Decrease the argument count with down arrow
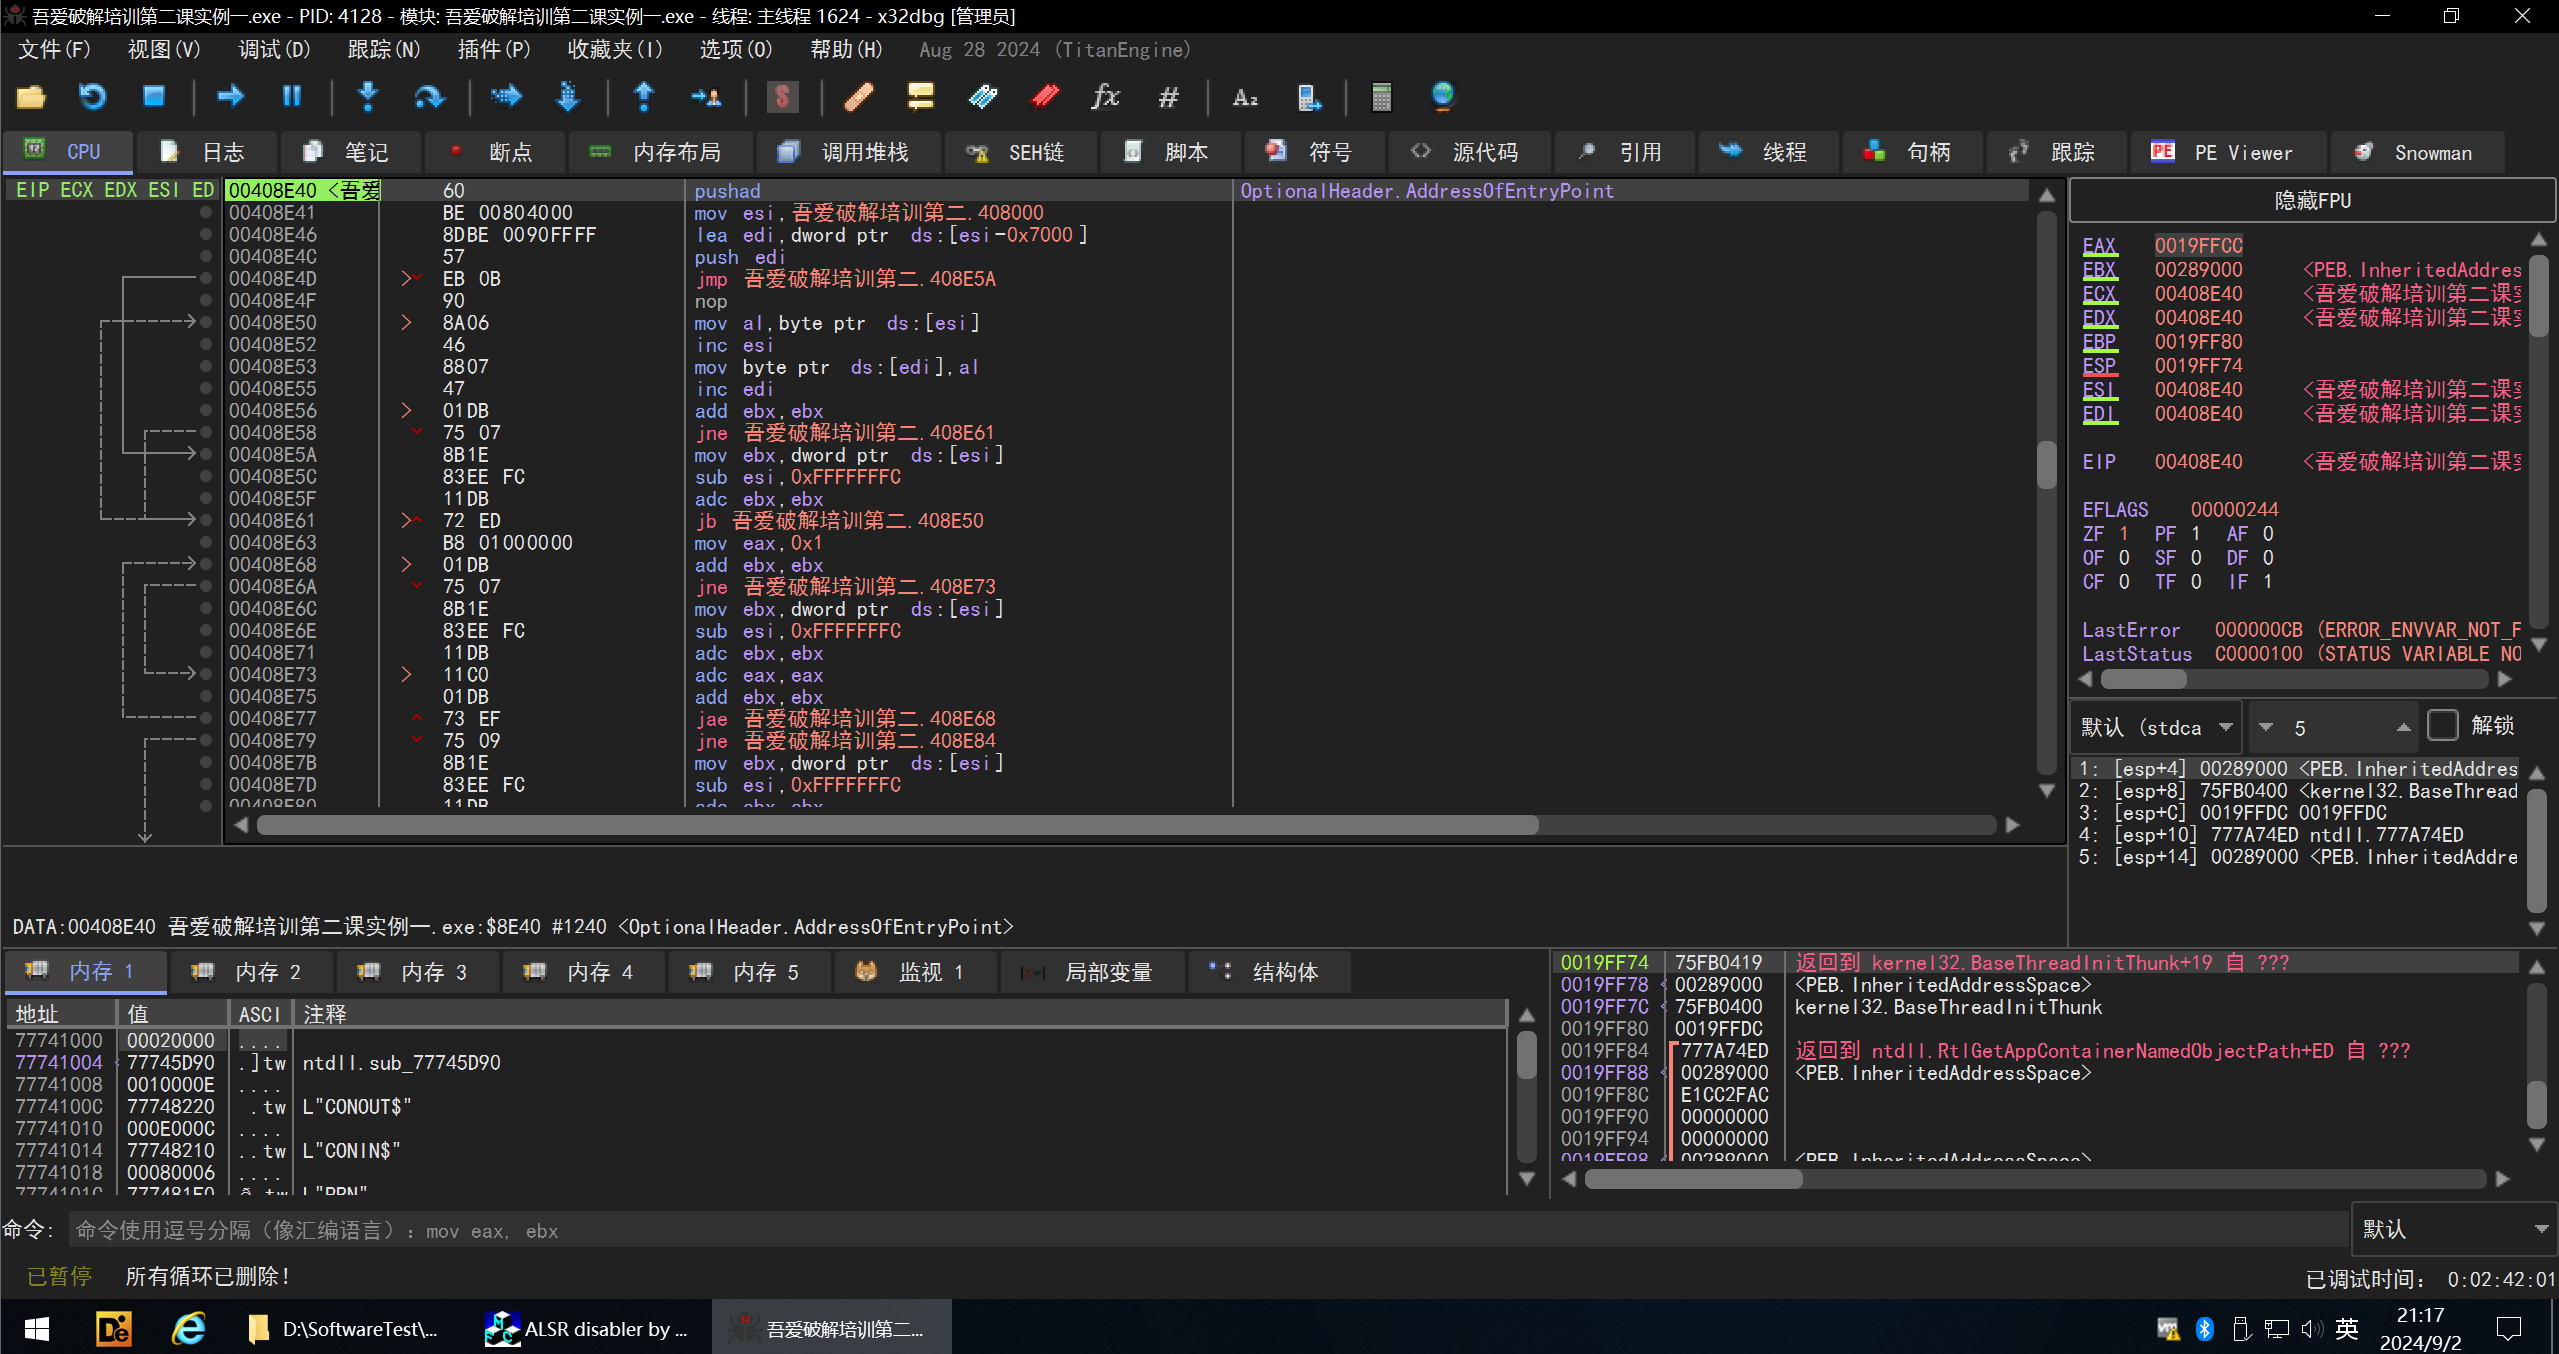This screenshot has width=2559, height=1354. pos(2266,727)
